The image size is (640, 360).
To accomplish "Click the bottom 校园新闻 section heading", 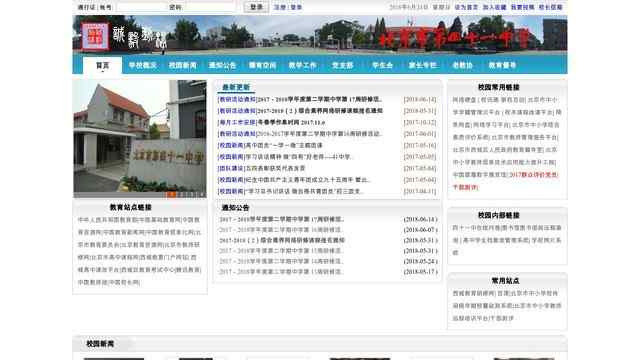I will (100, 344).
